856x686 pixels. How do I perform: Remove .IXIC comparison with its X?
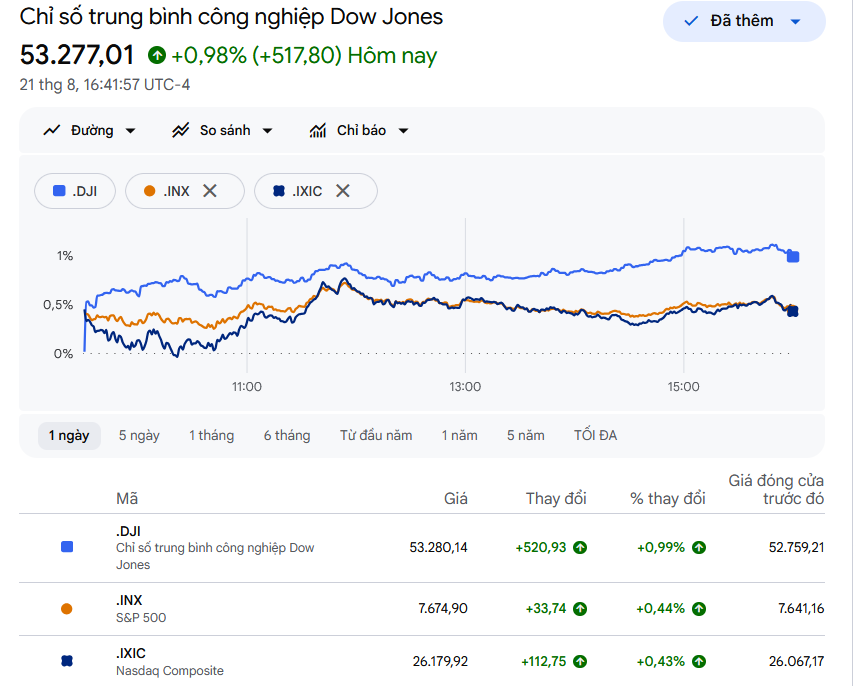343,190
